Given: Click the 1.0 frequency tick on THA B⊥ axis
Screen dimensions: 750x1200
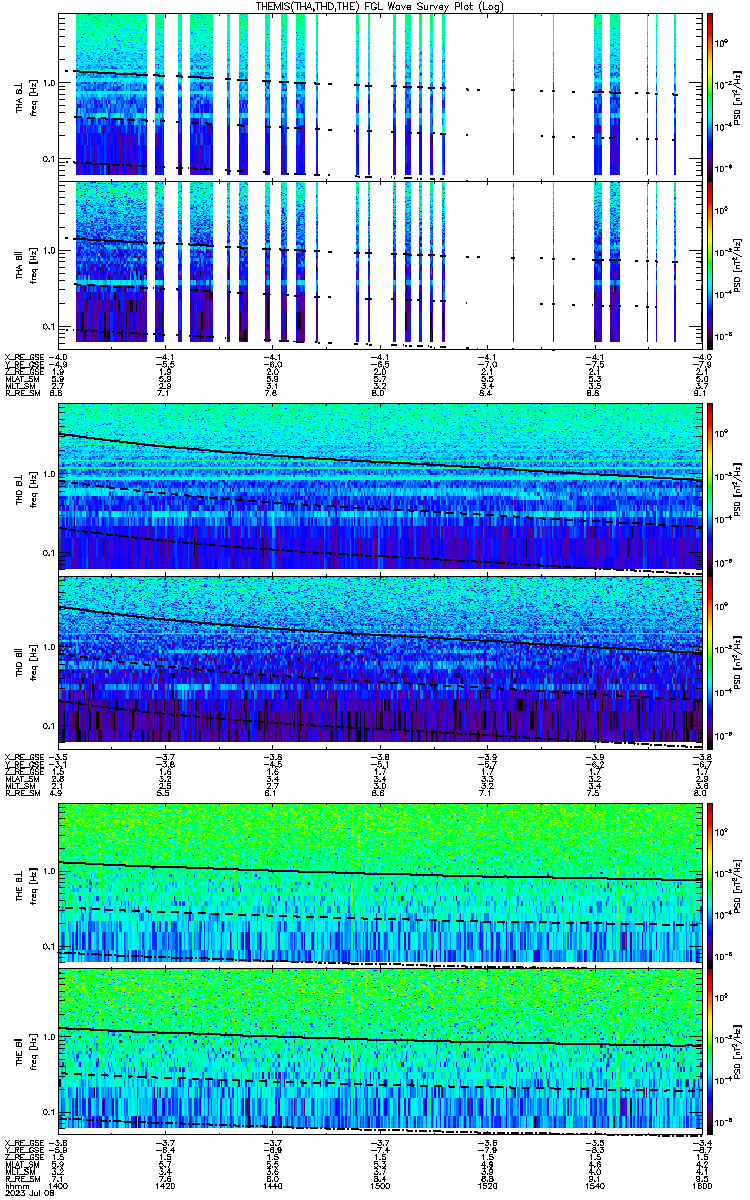Looking at the screenshot, I should pyautogui.click(x=50, y=84).
